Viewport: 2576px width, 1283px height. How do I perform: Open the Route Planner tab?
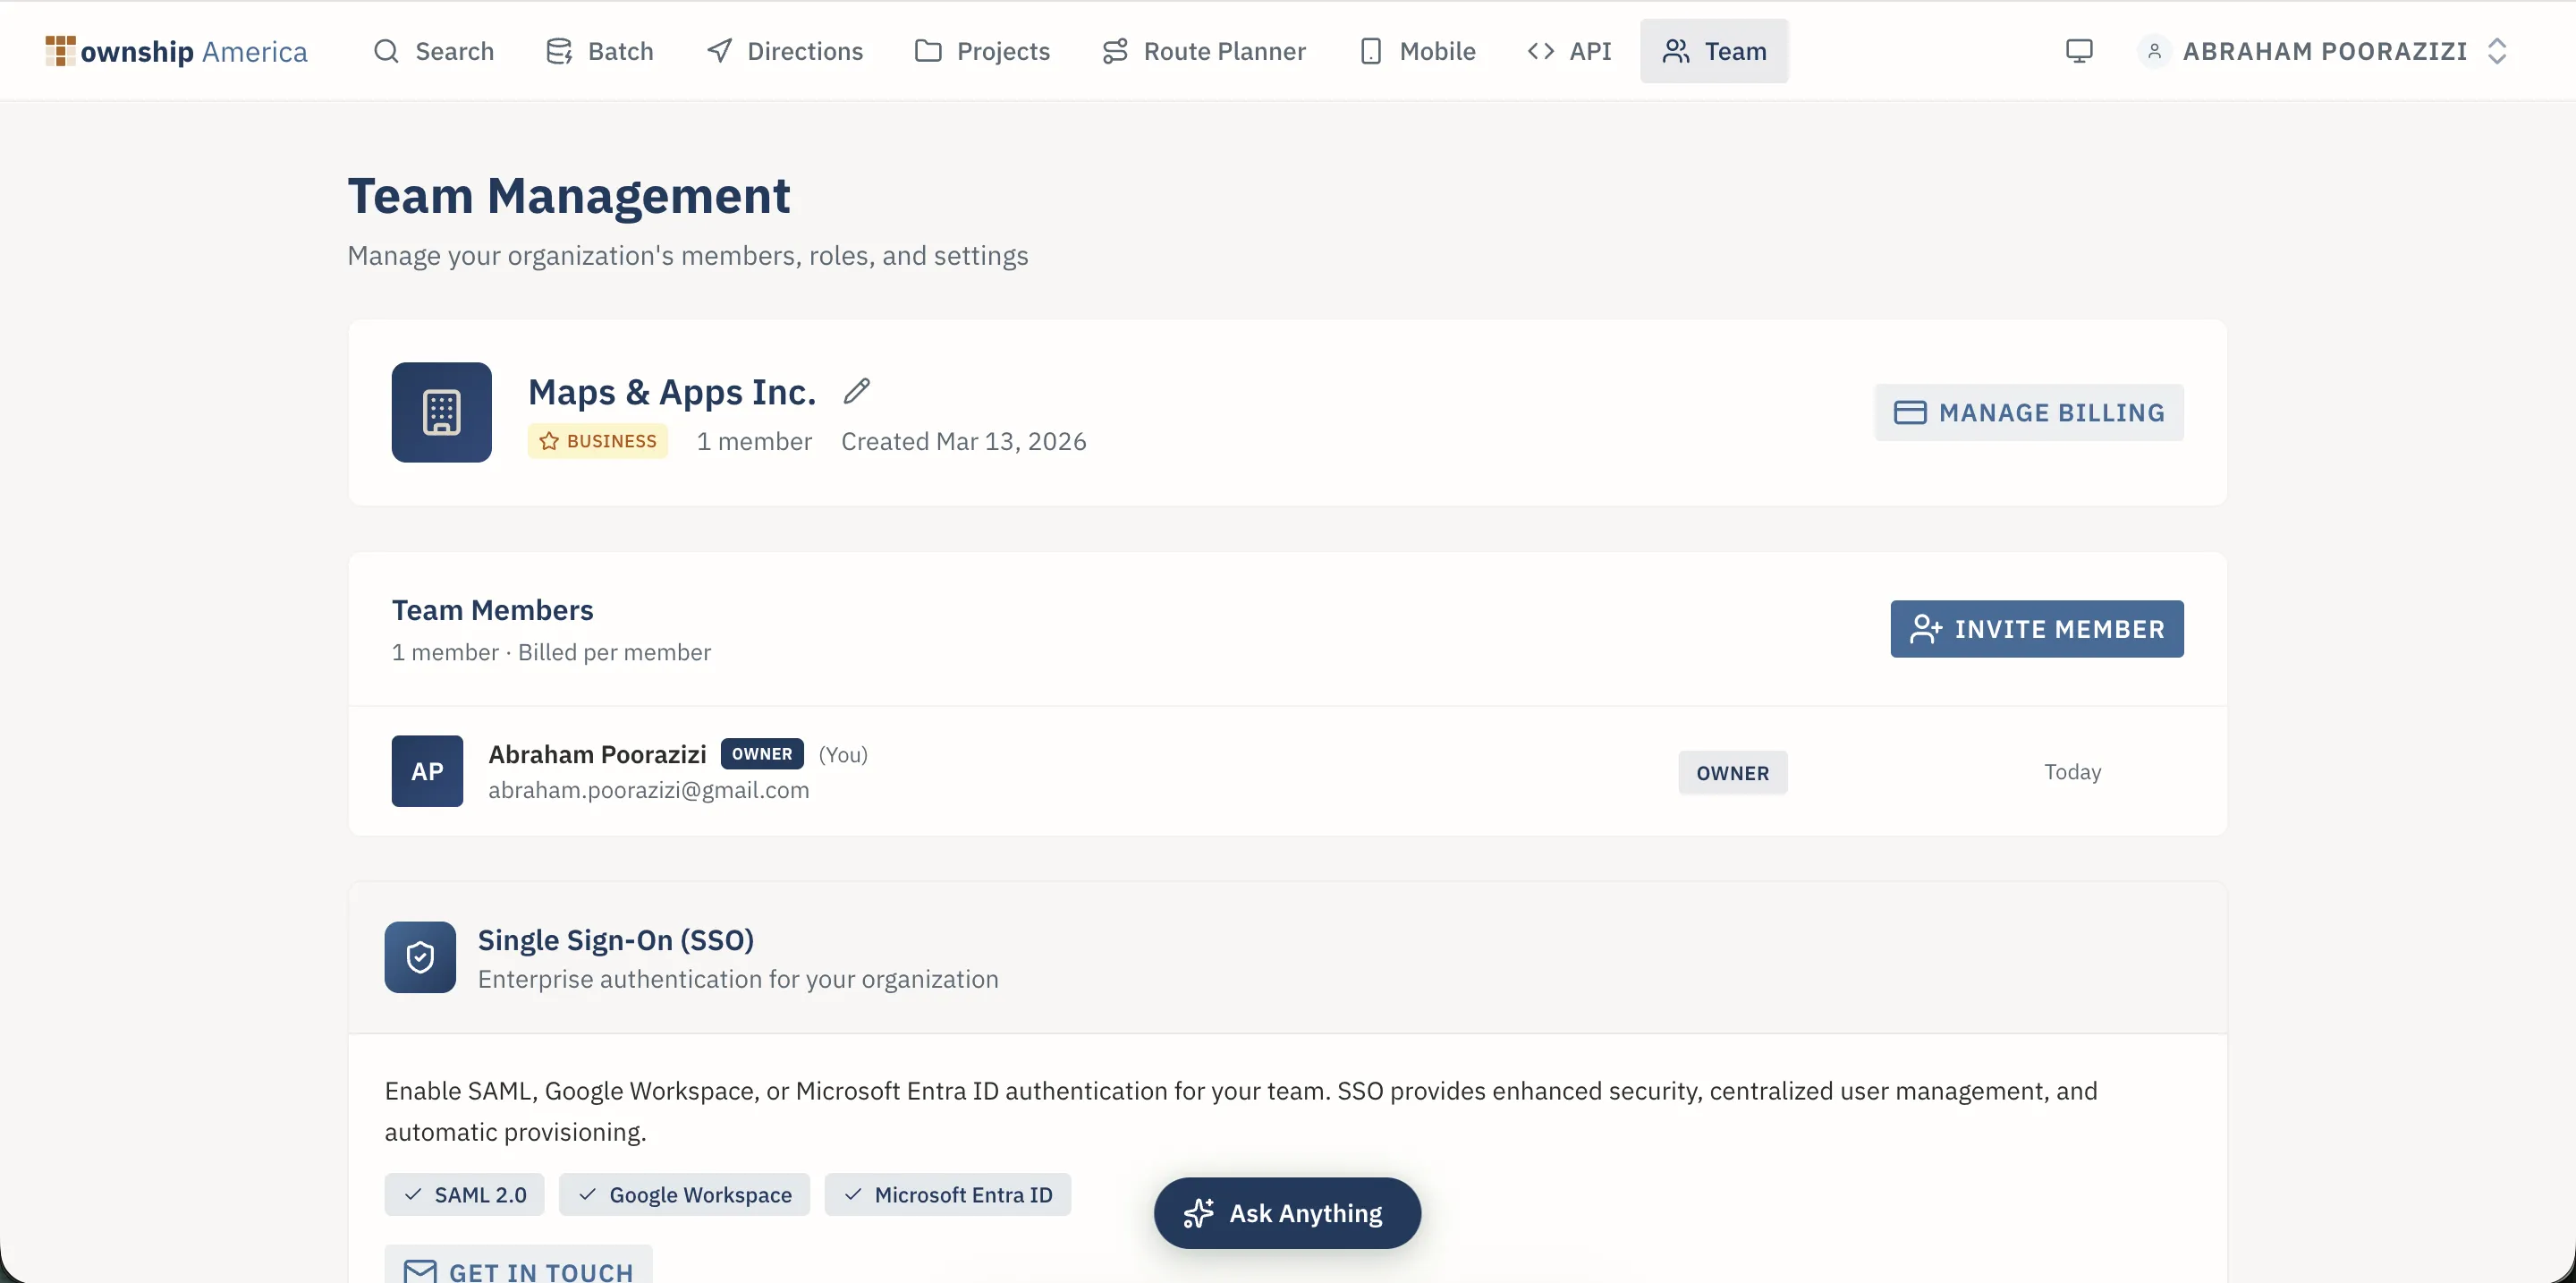tap(1204, 51)
